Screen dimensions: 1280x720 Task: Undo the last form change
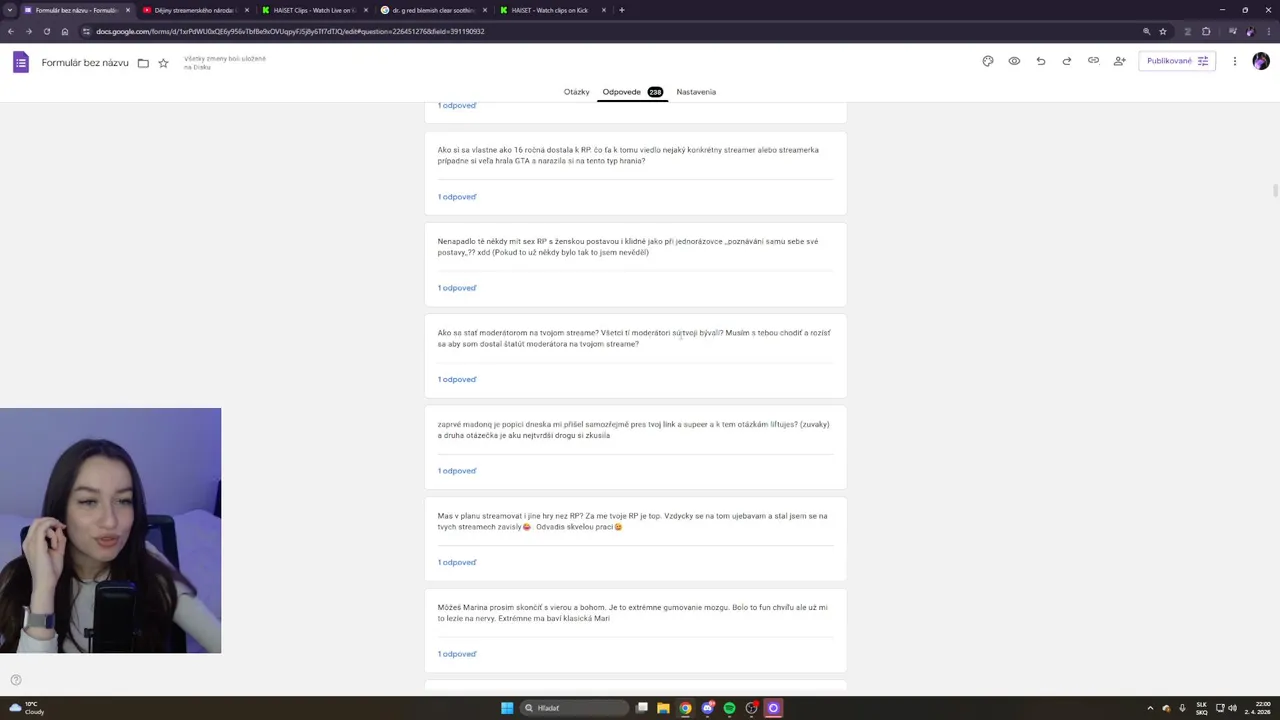(x=1041, y=61)
